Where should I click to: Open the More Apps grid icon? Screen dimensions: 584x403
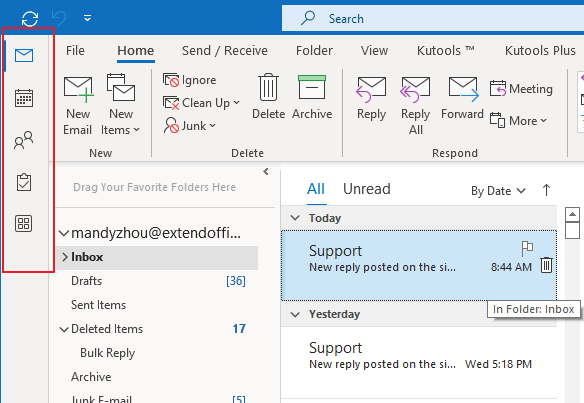pos(23,224)
